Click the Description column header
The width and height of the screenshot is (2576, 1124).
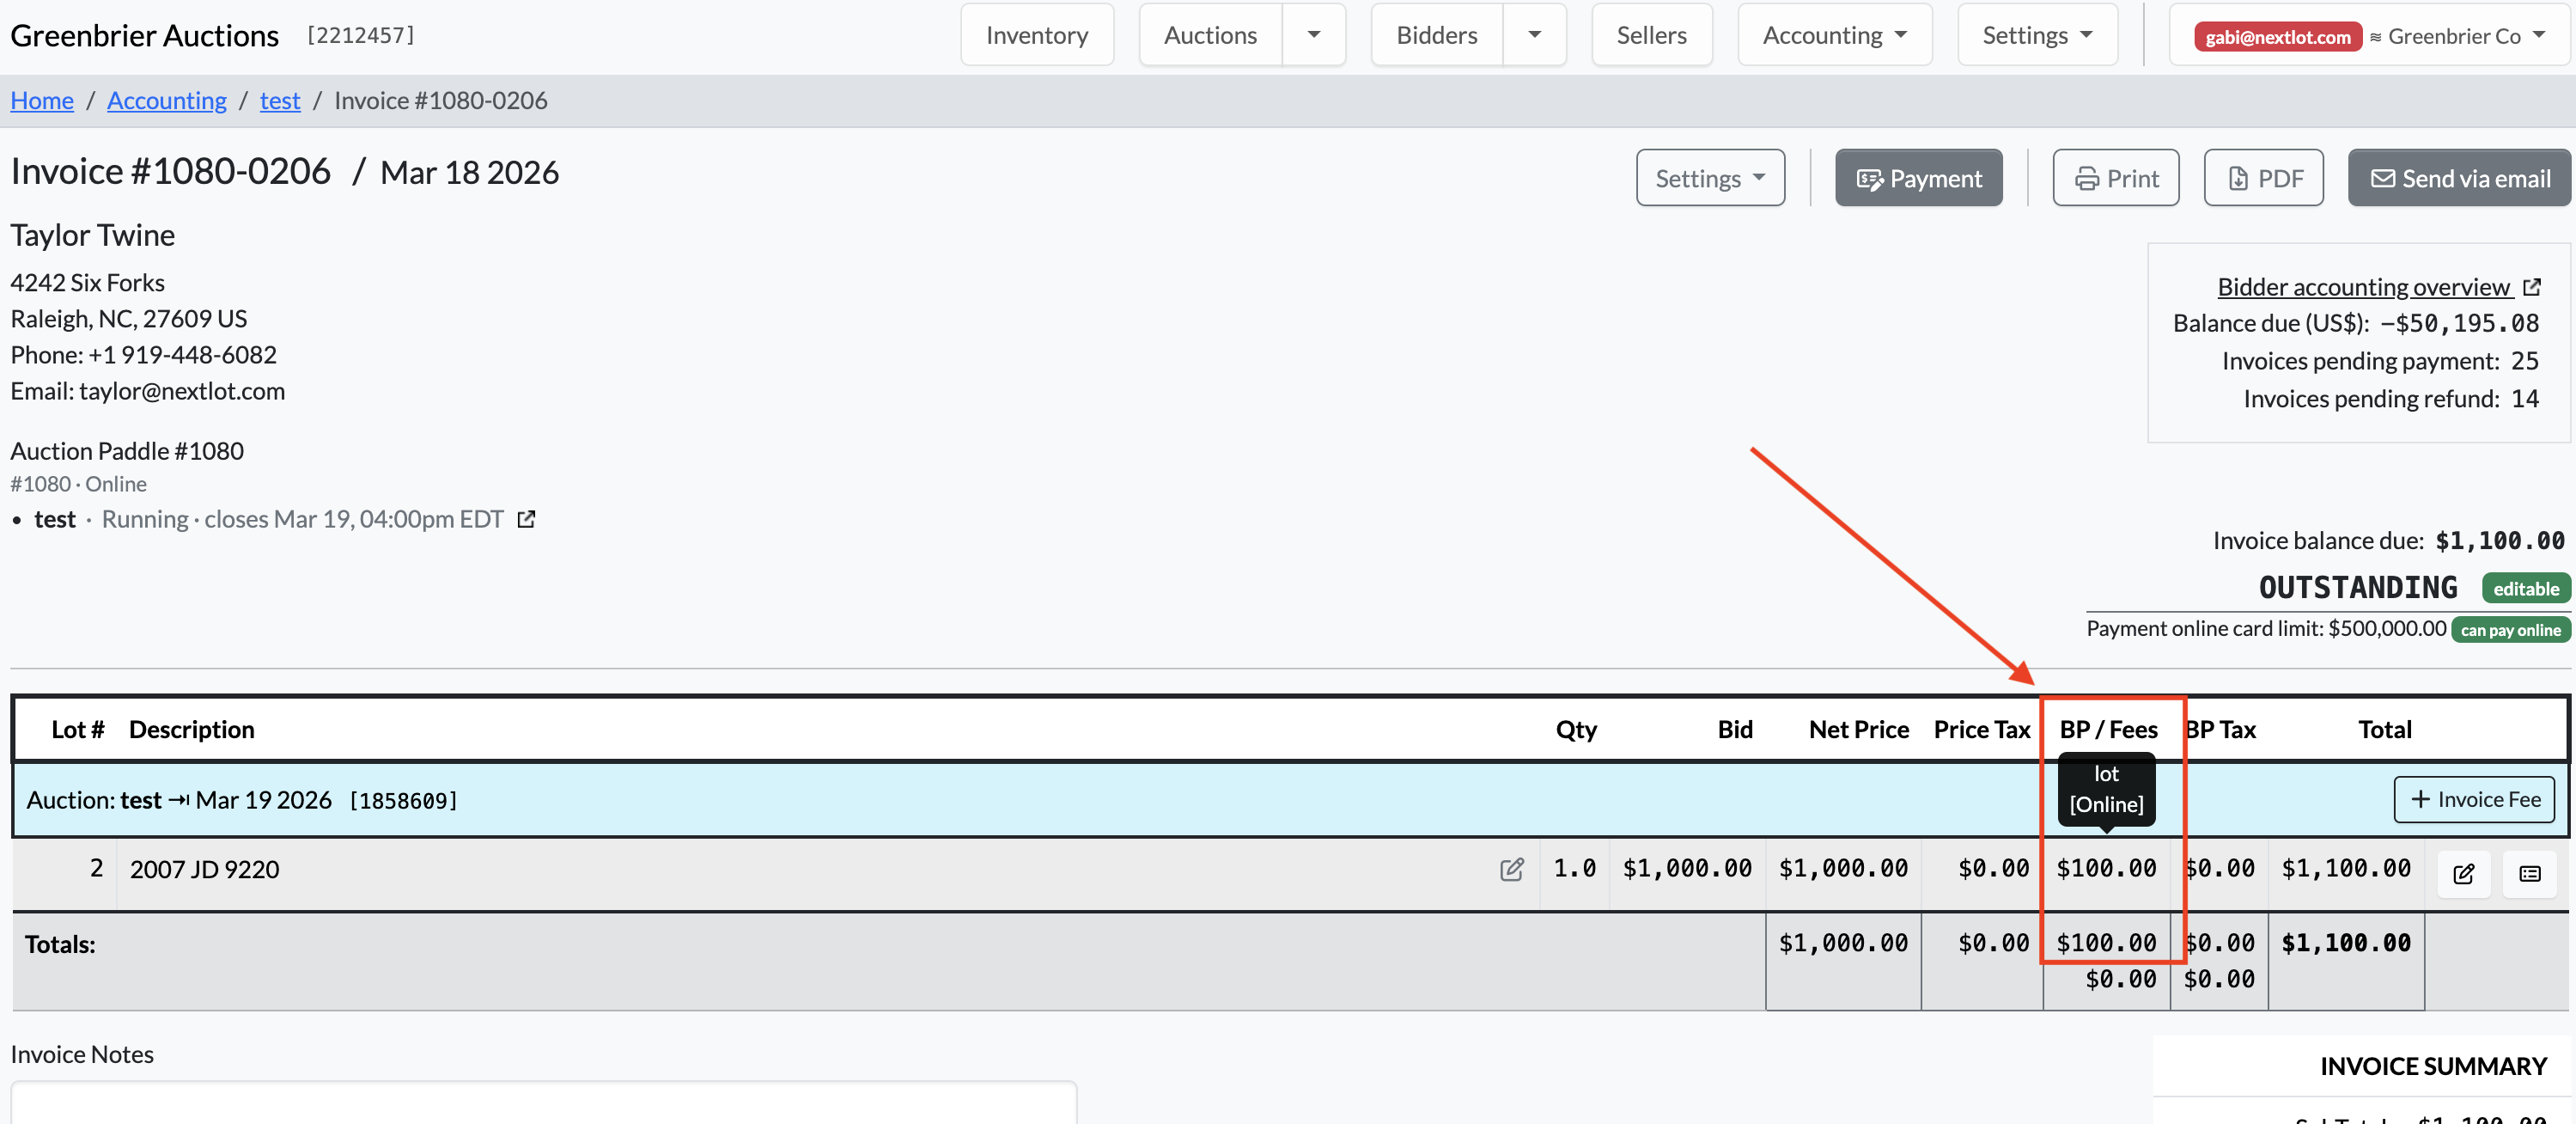pos(191,729)
